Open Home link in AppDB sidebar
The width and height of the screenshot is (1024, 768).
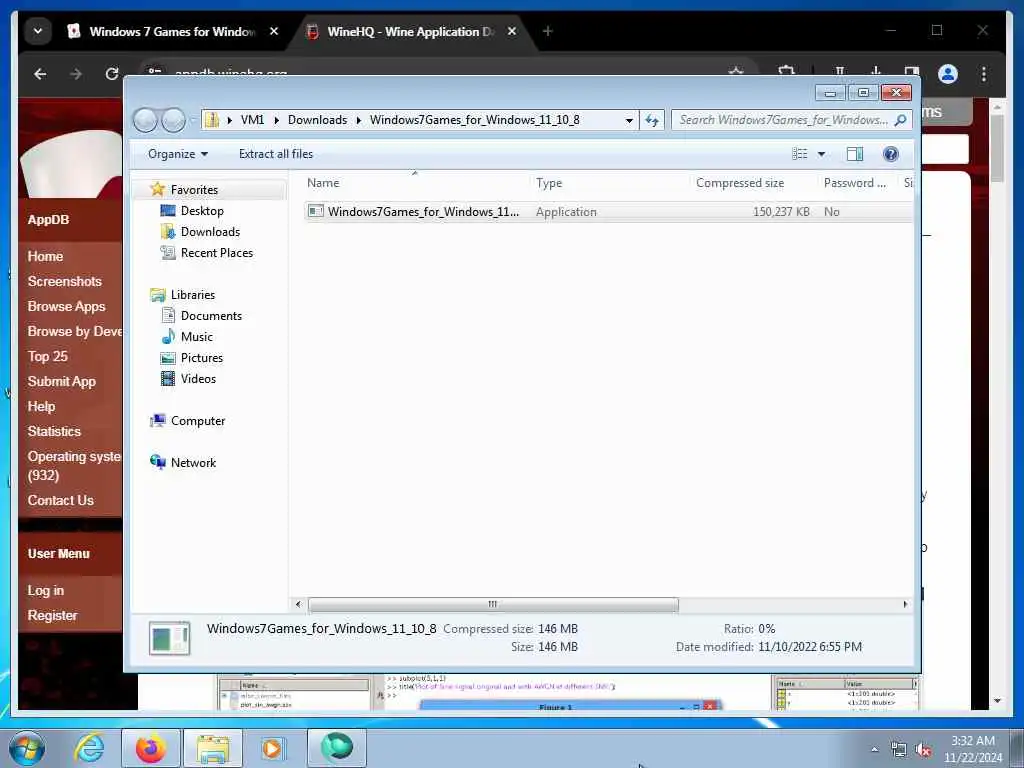click(x=45, y=257)
